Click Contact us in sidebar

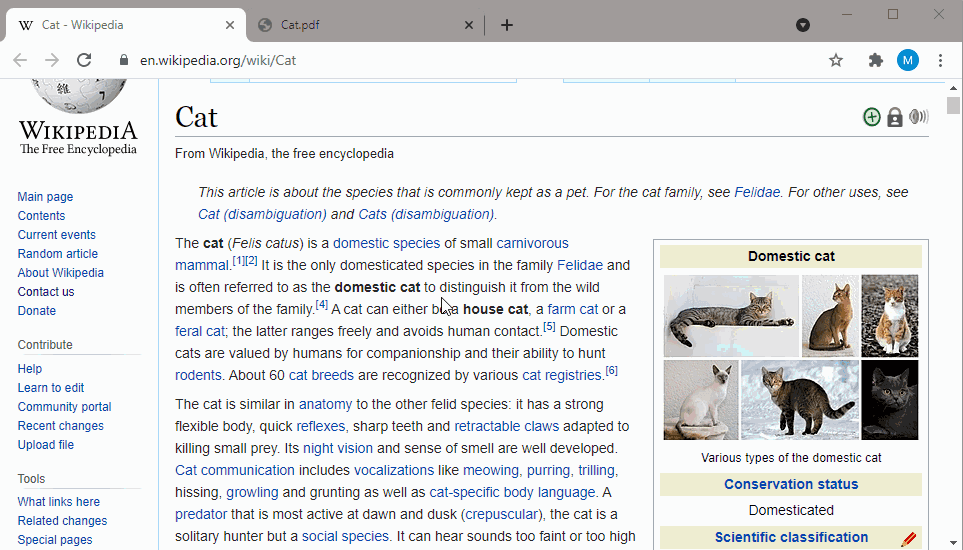click(x=46, y=292)
